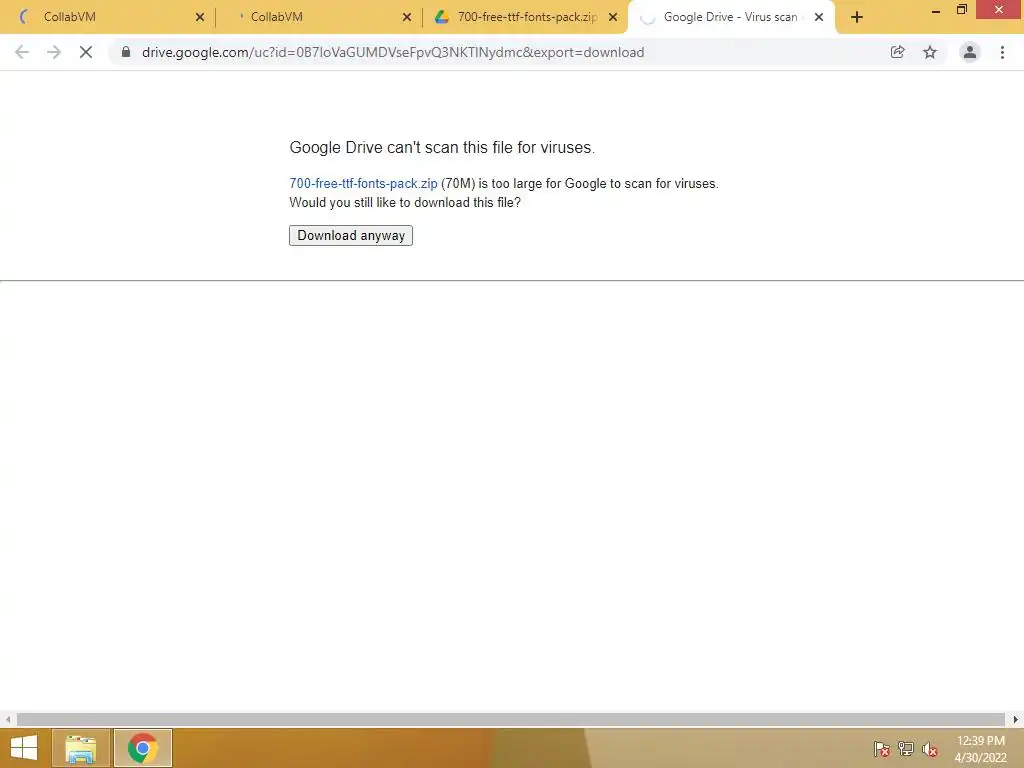Switch to the first CollabVM tab
Image resolution: width=1024 pixels, height=768 pixels.
coord(108,17)
